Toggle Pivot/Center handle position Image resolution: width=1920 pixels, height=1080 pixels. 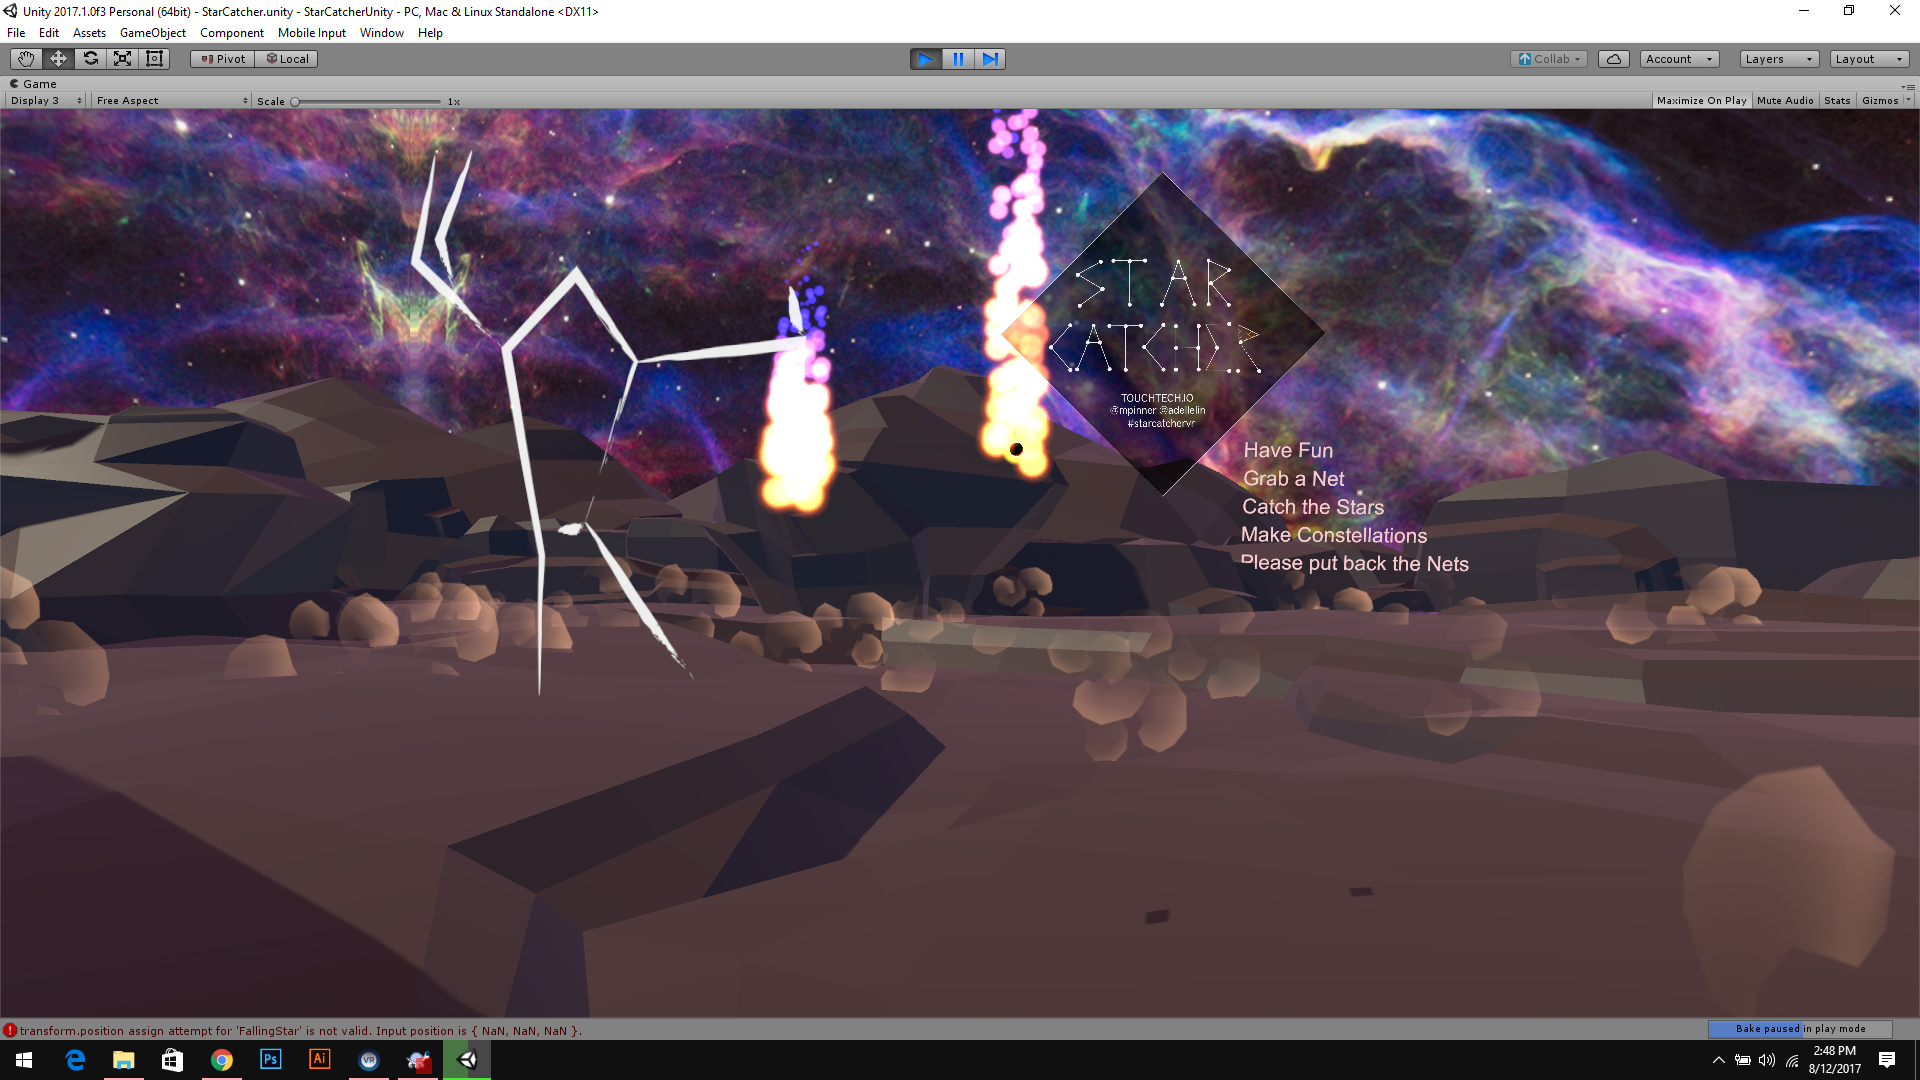(x=223, y=59)
